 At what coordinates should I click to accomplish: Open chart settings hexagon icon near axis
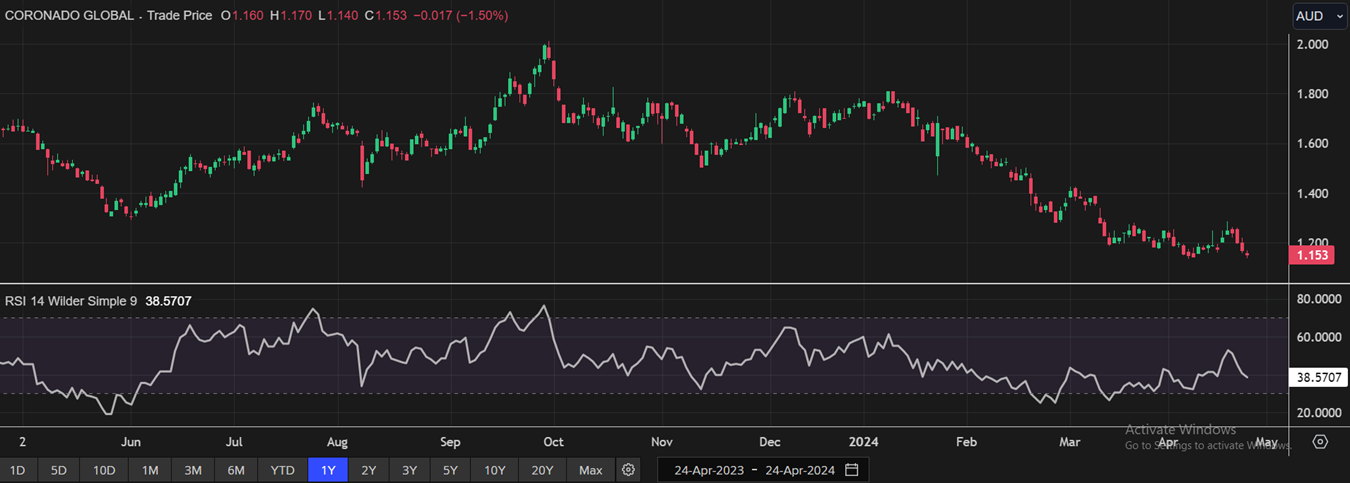[1320, 442]
